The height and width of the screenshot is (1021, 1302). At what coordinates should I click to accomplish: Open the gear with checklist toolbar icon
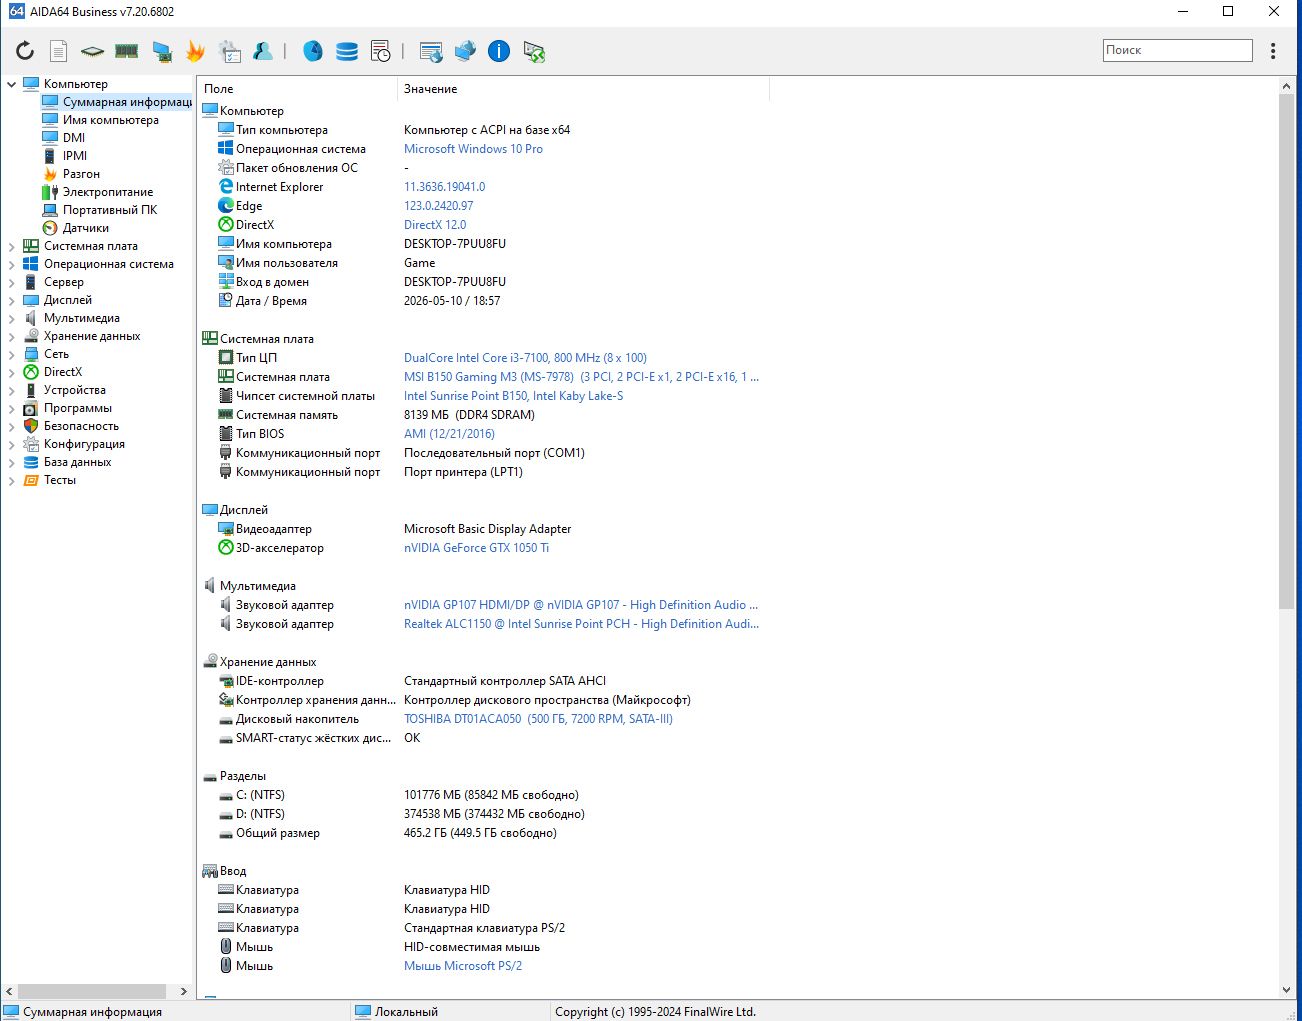pyautogui.click(x=230, y=51)
